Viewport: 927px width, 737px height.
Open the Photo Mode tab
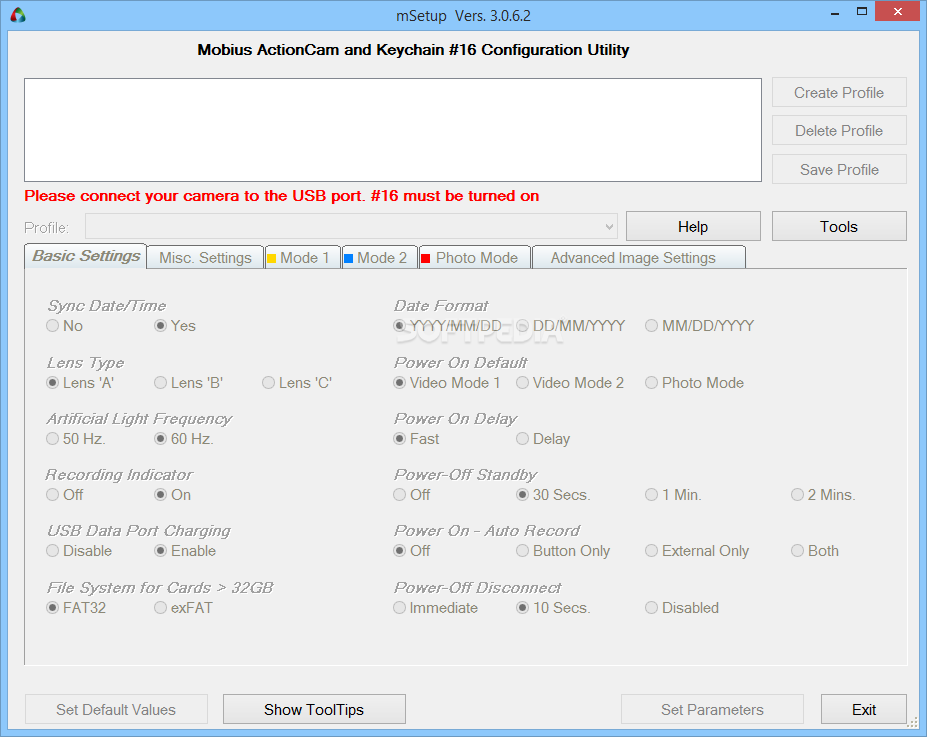pos(475,258)
